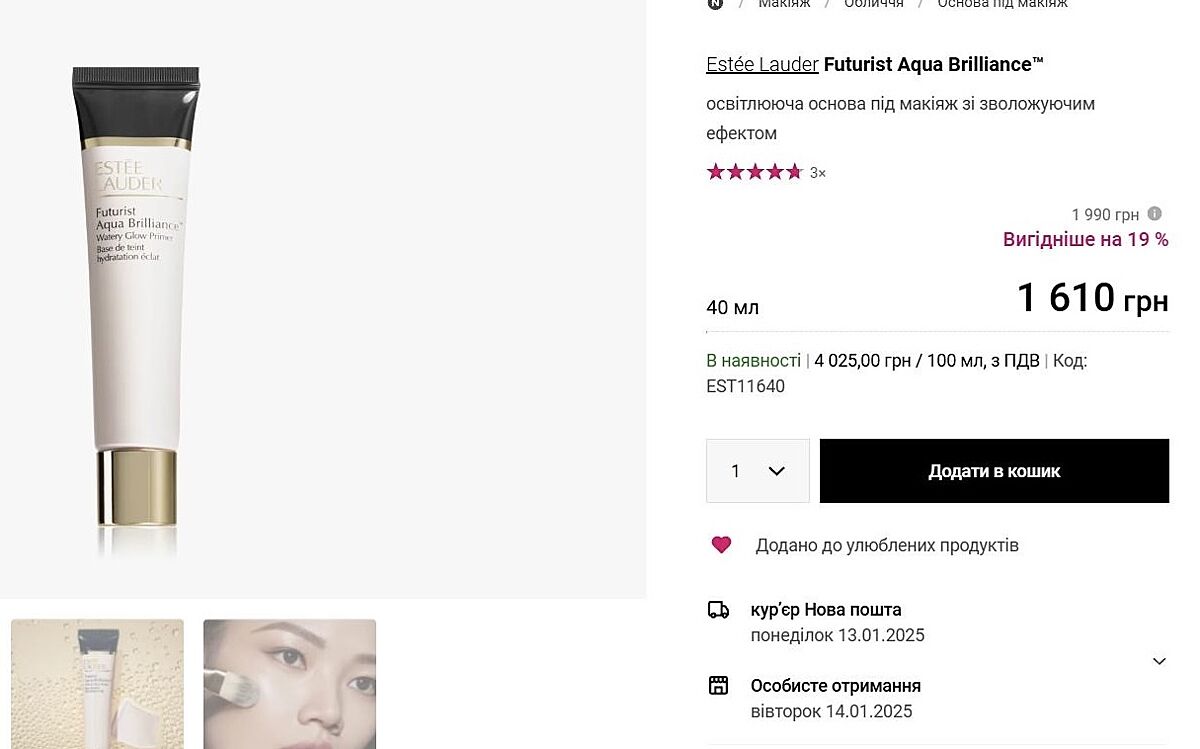Select the Особисте отримання pickup option
This screenshot has height=749, width=1200.
point(836,686)
